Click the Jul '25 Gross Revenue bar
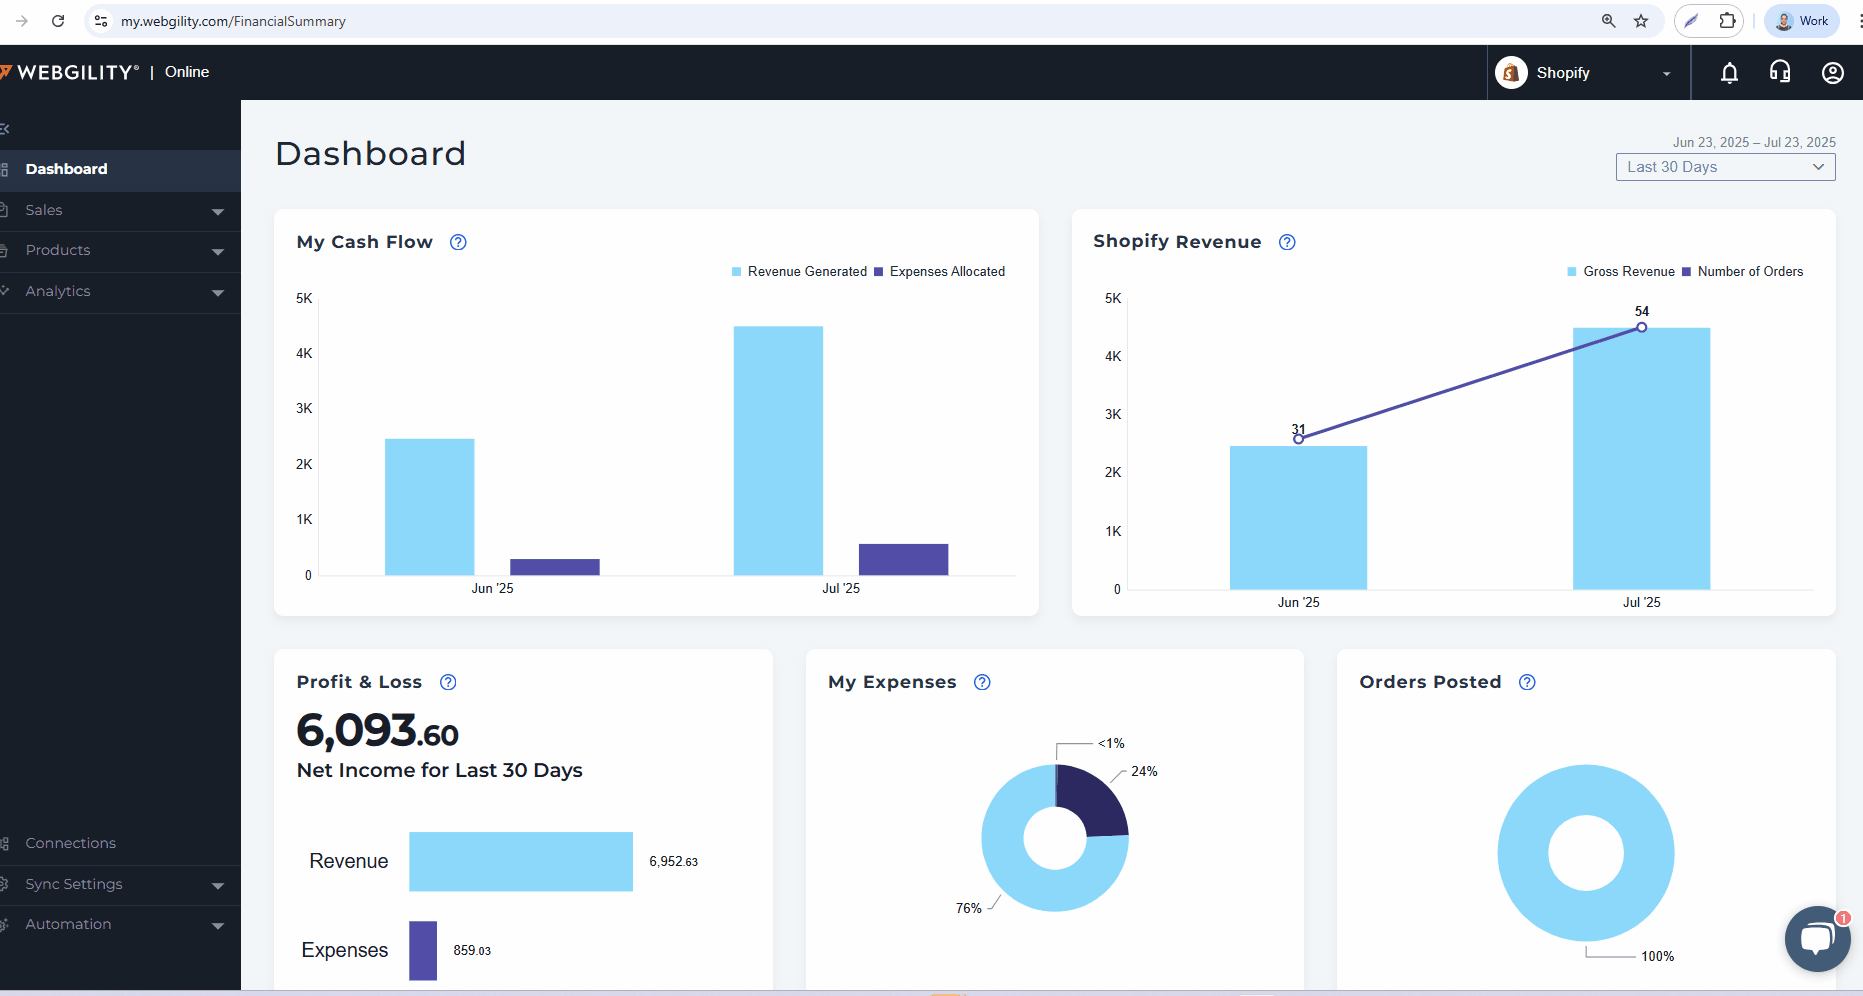Image resolution: width=1863 pixels, height=996 pixels. pos(1641,460)
